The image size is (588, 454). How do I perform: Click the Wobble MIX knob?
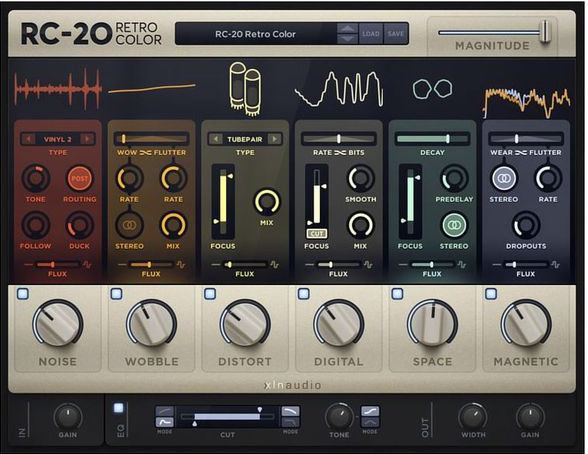pos(173,225)
